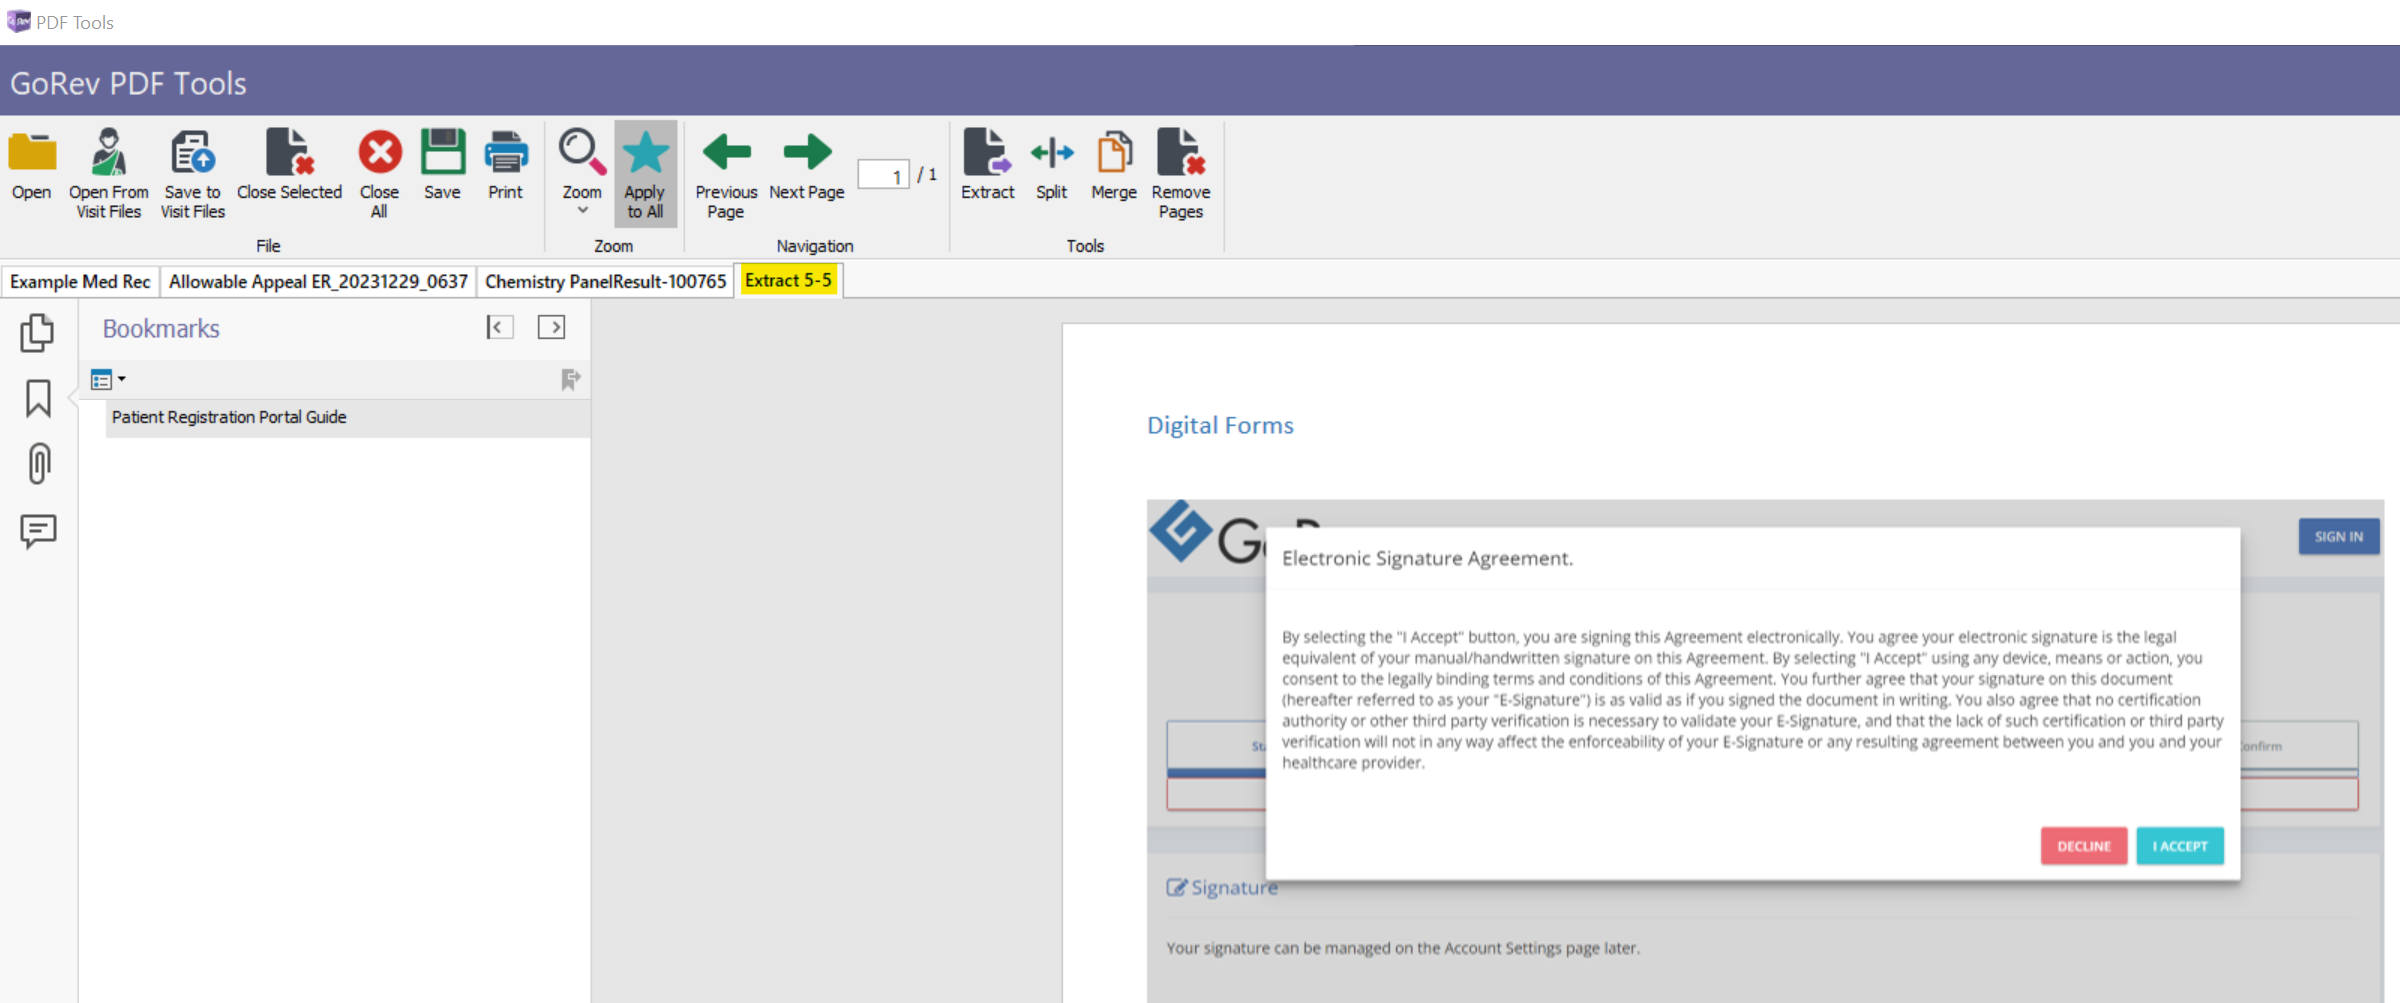
Task: Switch to Example Med Rec tab
Action: (80, 281)
